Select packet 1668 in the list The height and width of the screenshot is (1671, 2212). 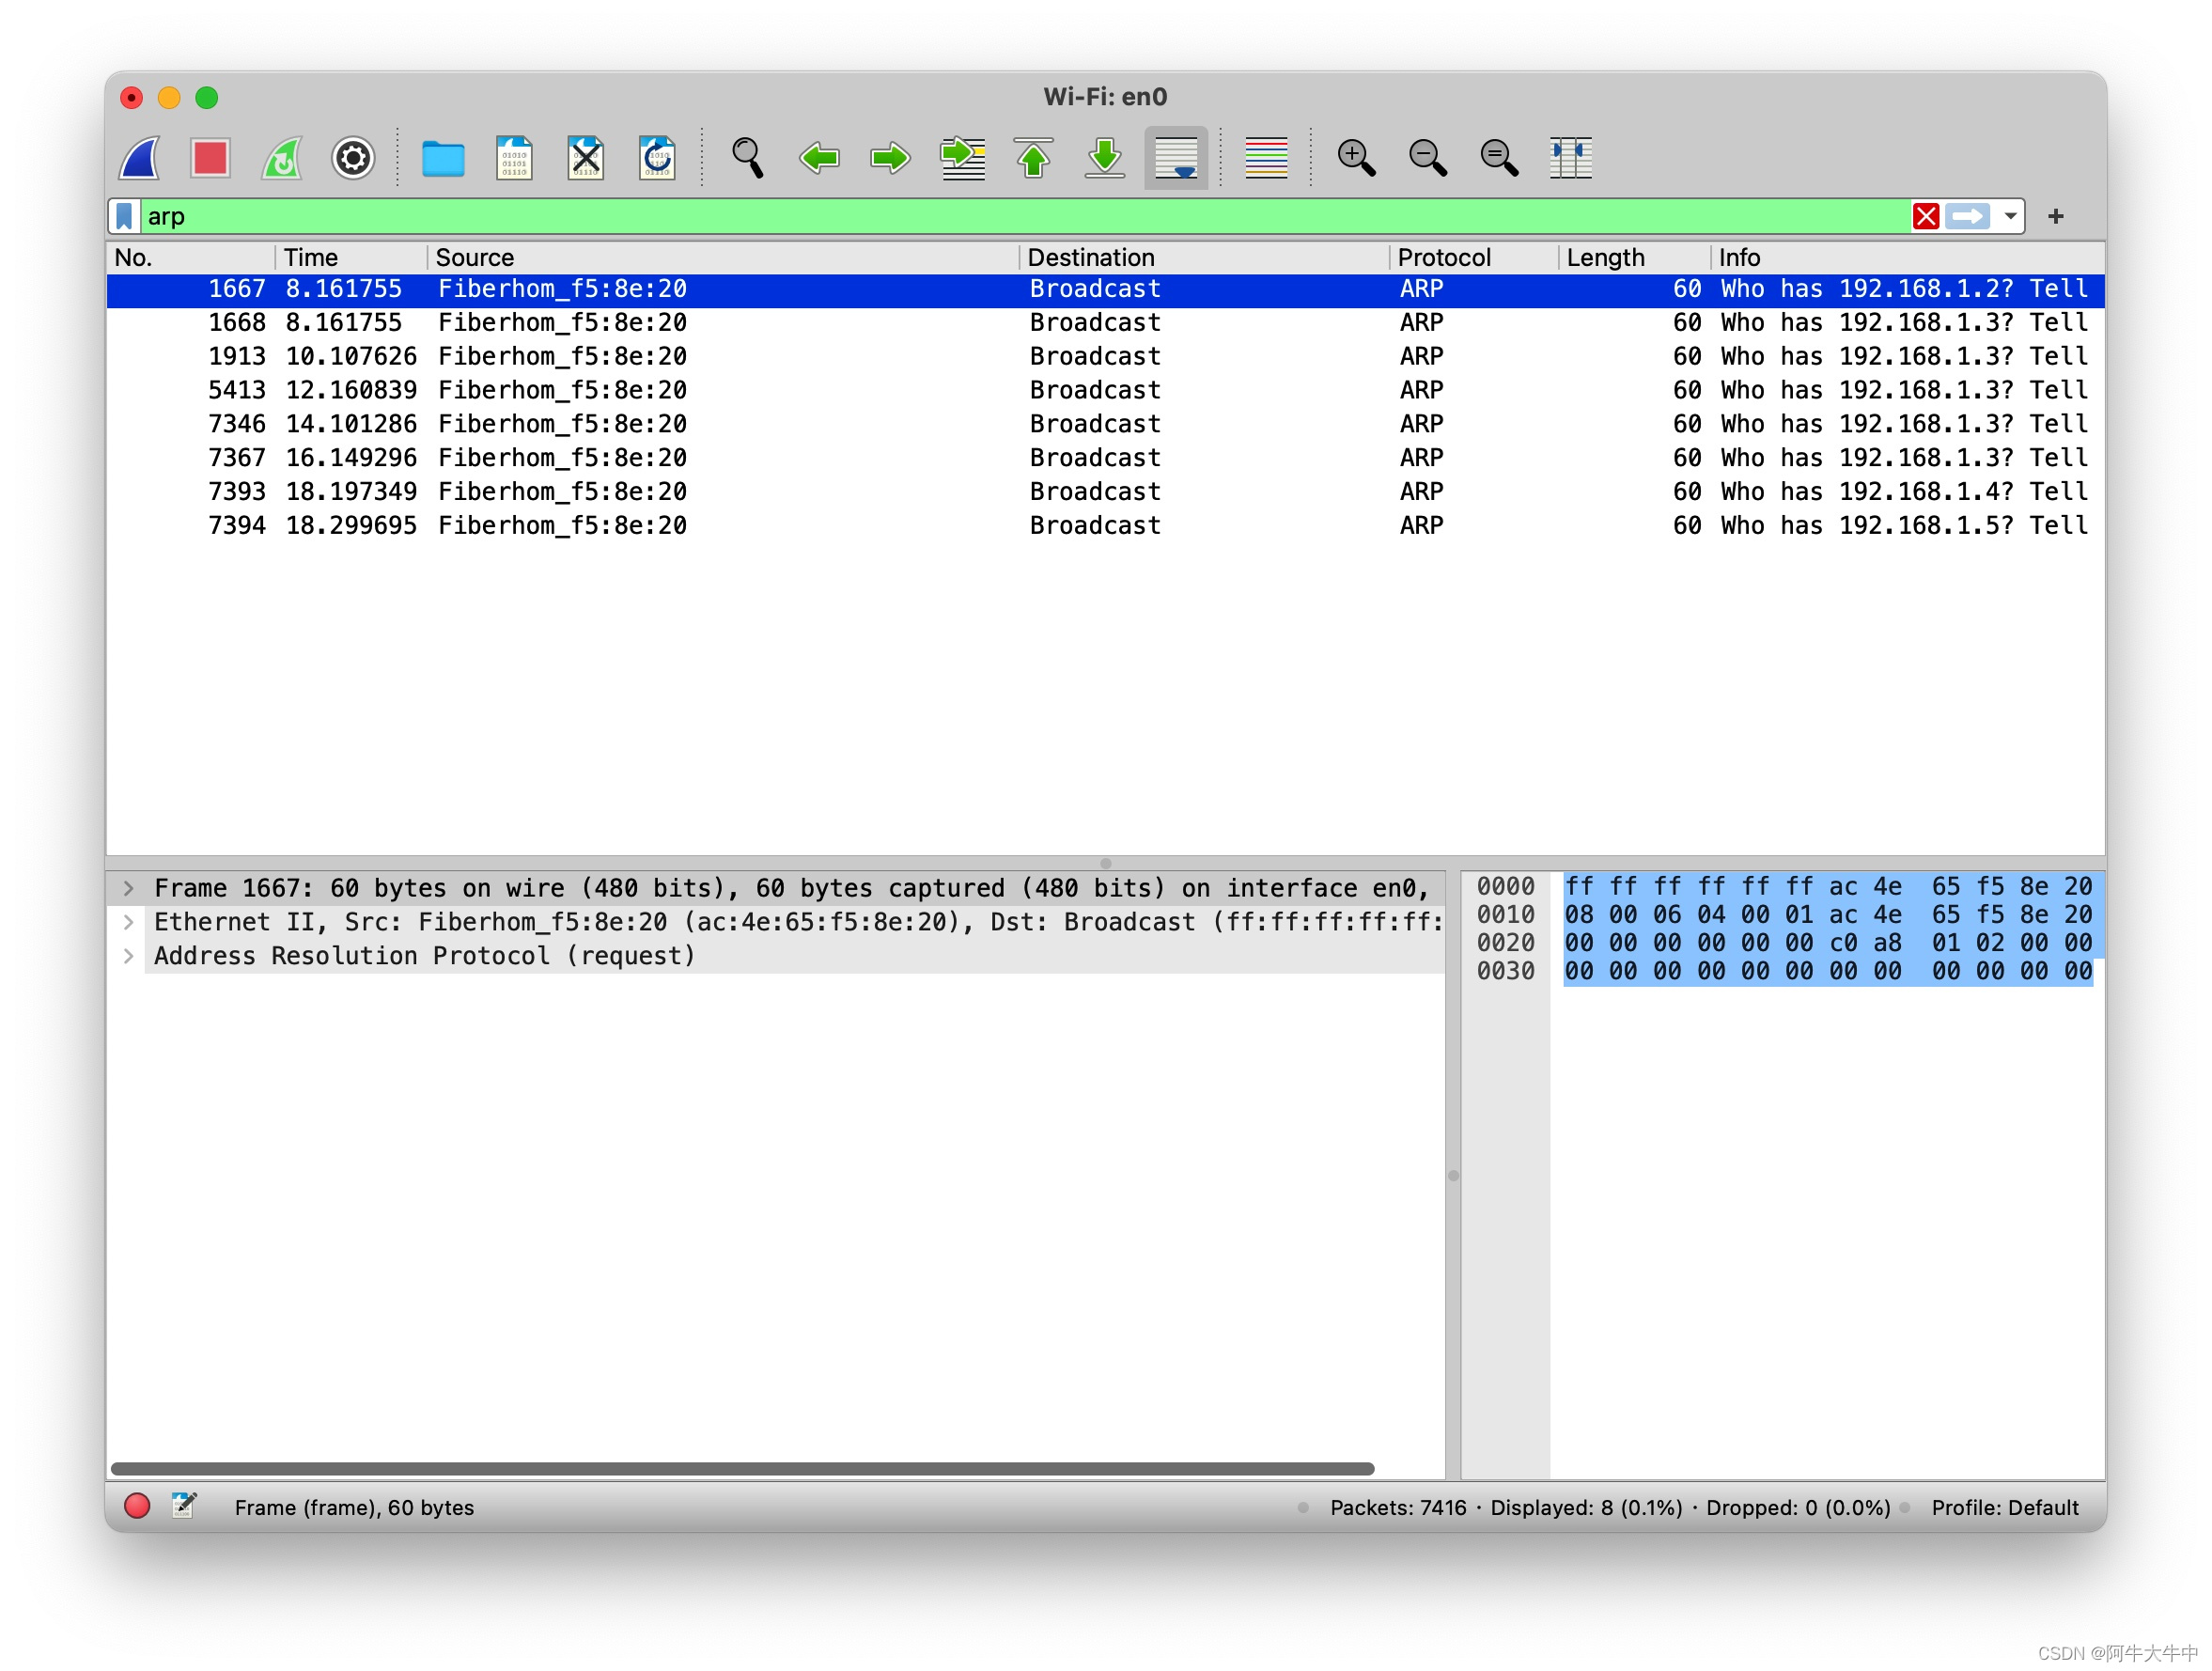coord(1105,323)
